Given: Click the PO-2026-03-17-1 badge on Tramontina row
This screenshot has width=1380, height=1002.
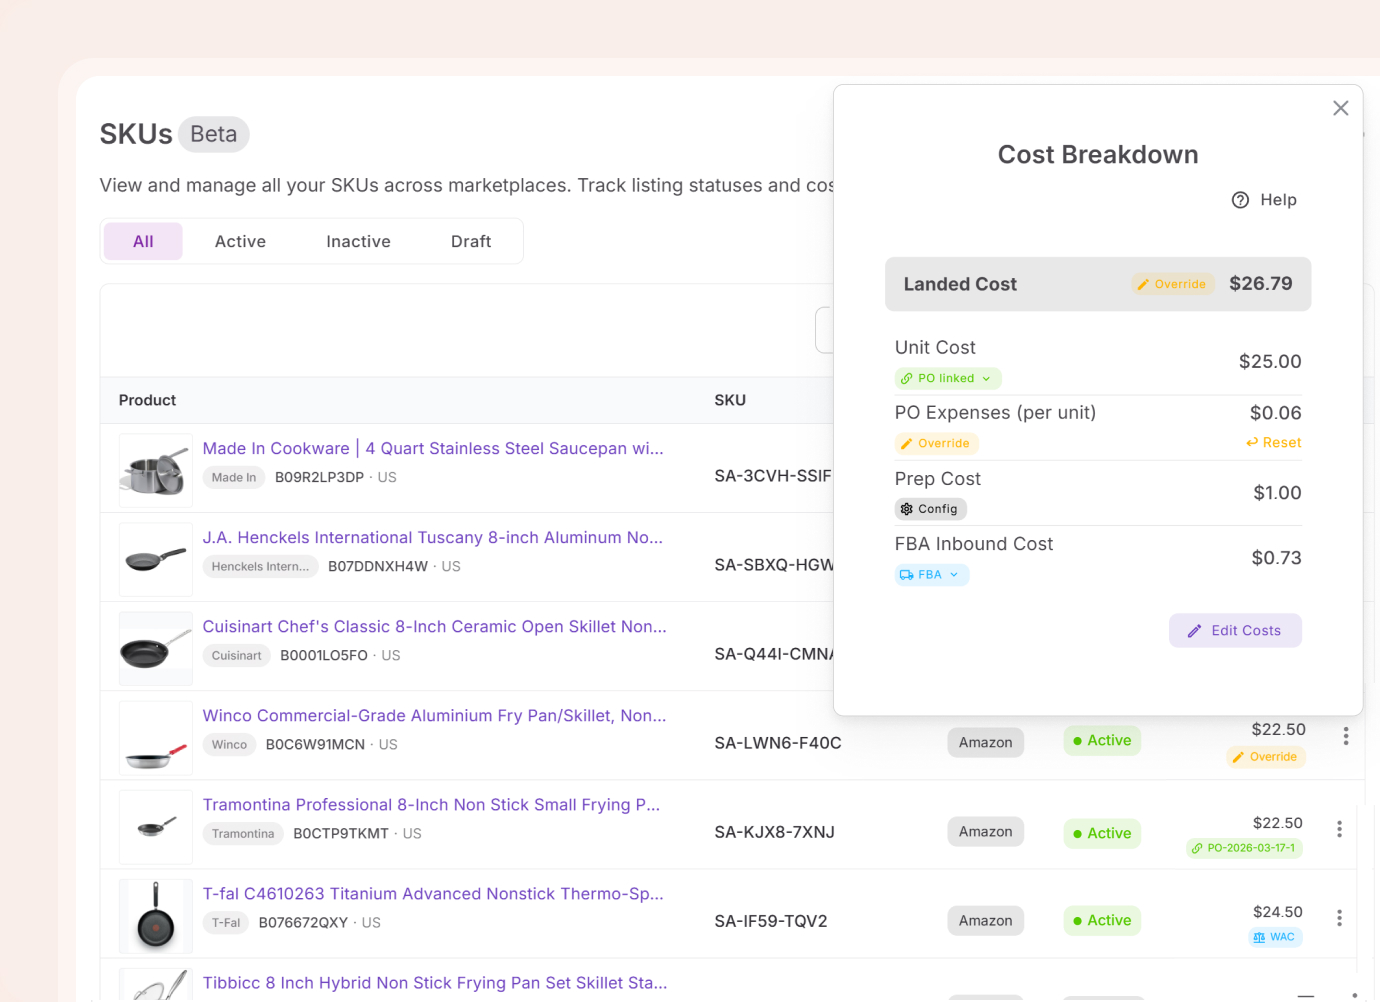Looking at the screenshot, I should click(x=1244, y=847).
